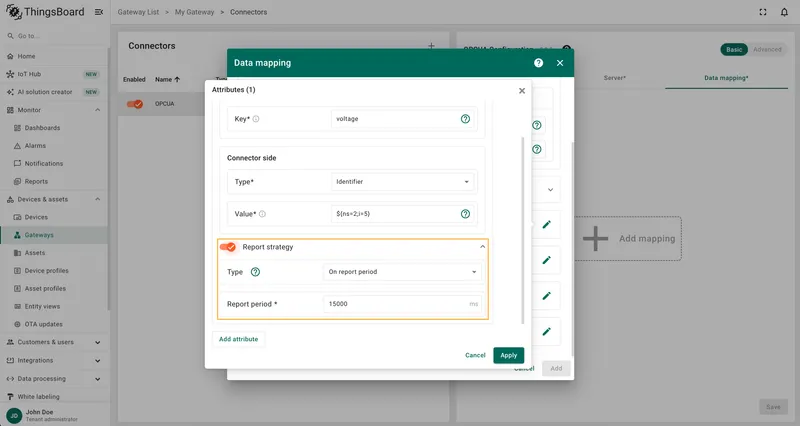Viewport: 800px width, 426px height.
Task: Open the Data mapping tab
Action: click(726, 78)
